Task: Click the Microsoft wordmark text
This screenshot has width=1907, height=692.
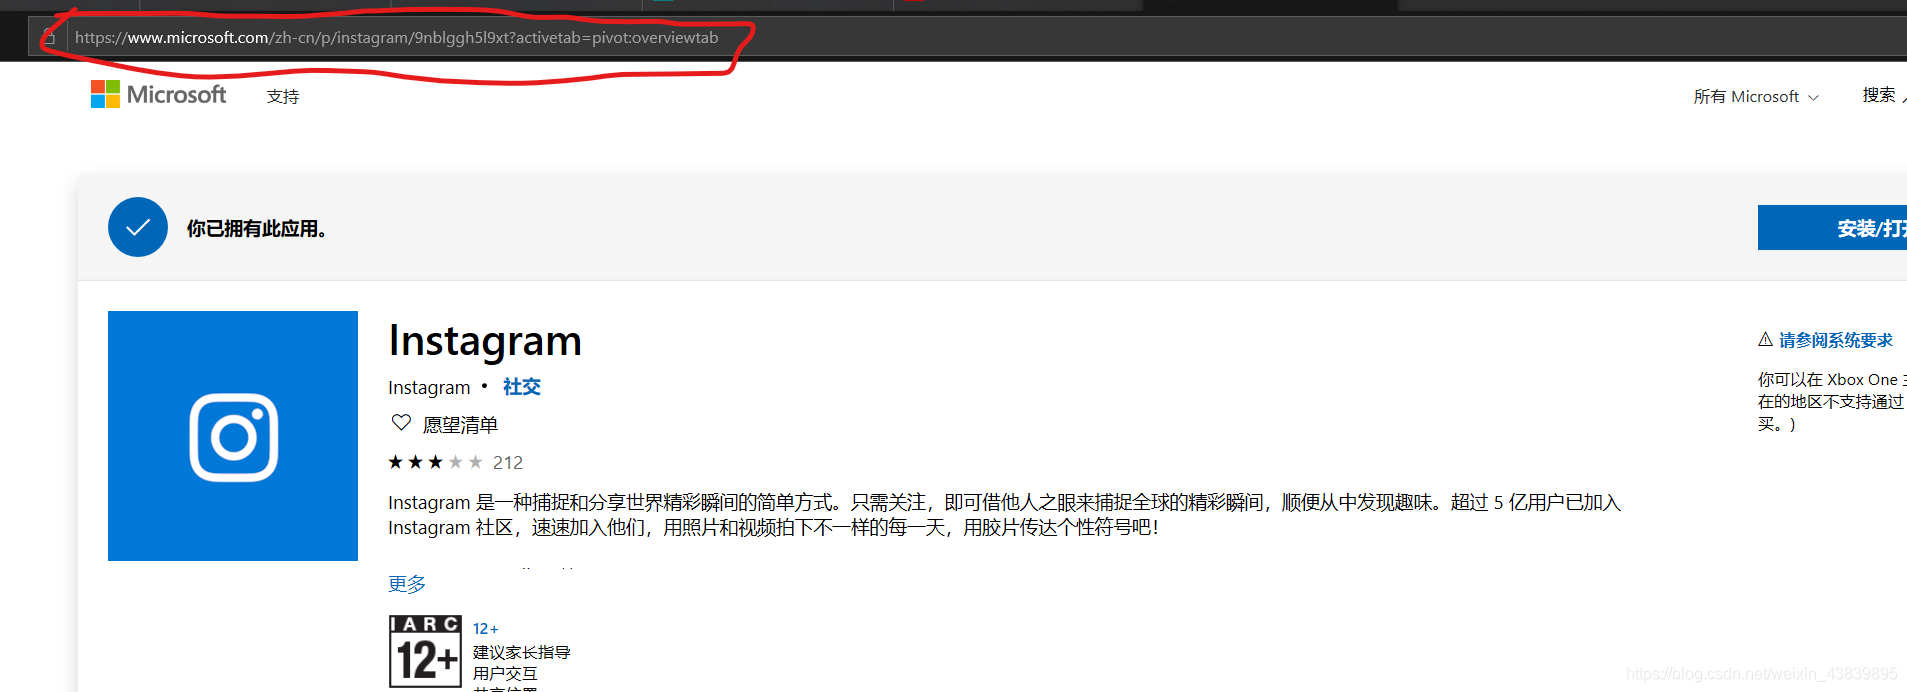Action: pos(176,94)
